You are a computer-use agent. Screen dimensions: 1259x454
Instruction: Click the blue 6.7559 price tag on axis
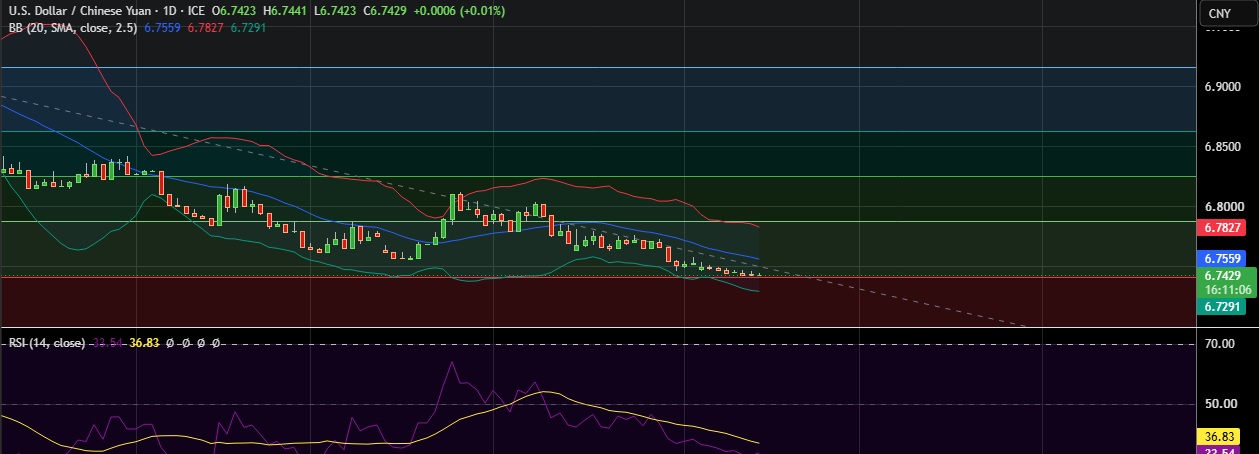[x=1222, y=259]
